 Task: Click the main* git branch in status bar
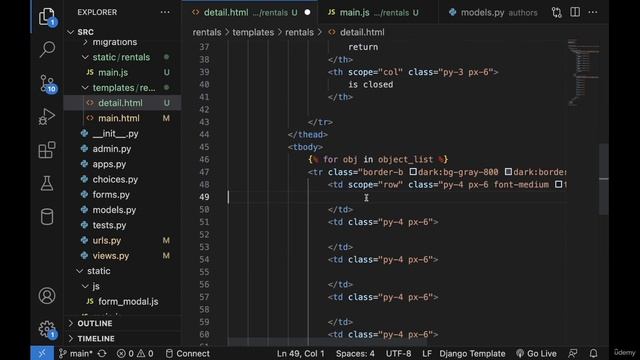[76, 353]
